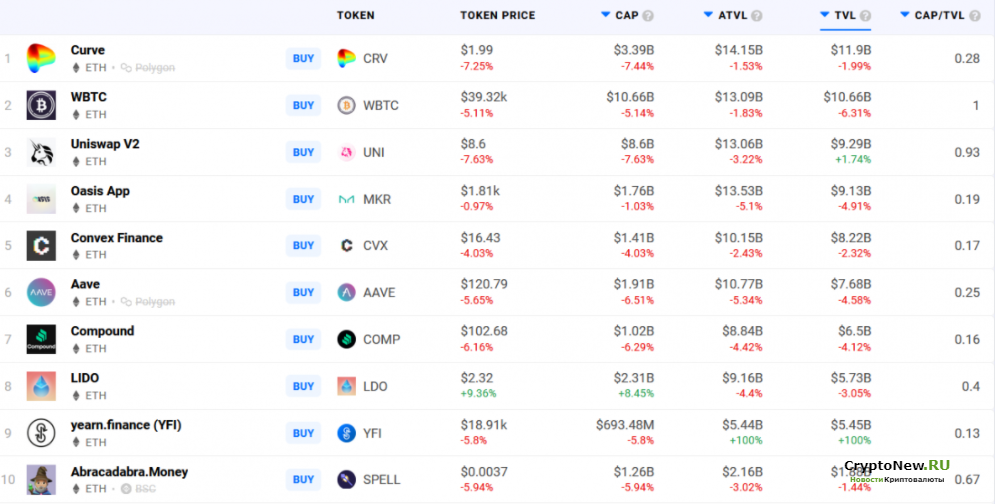Click the CVX token icon

[346, 246]
